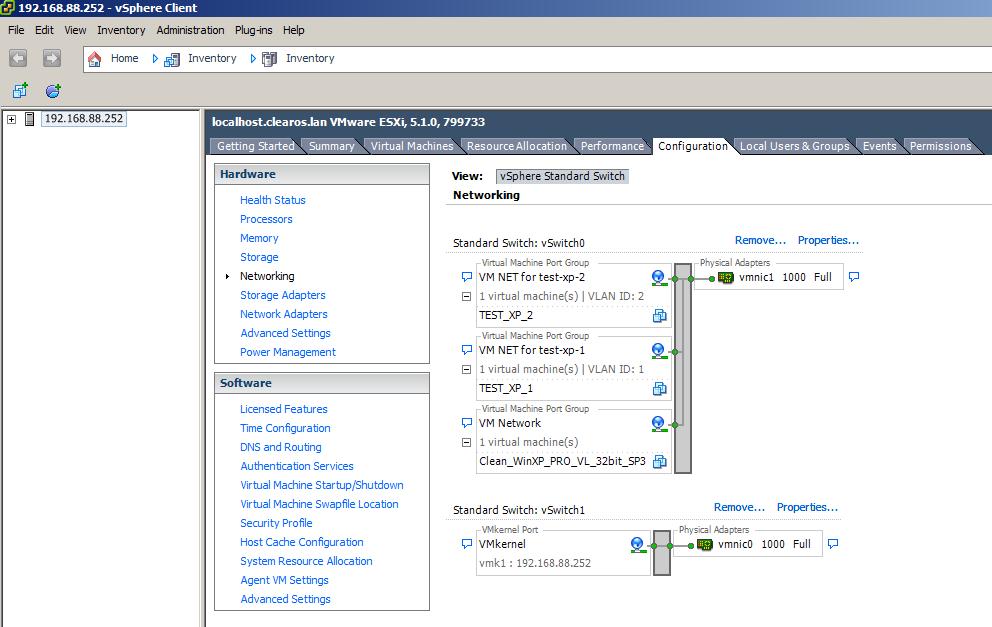
Task: Switch to Local Users & Groups tab
Action: (x=795, y=146)
